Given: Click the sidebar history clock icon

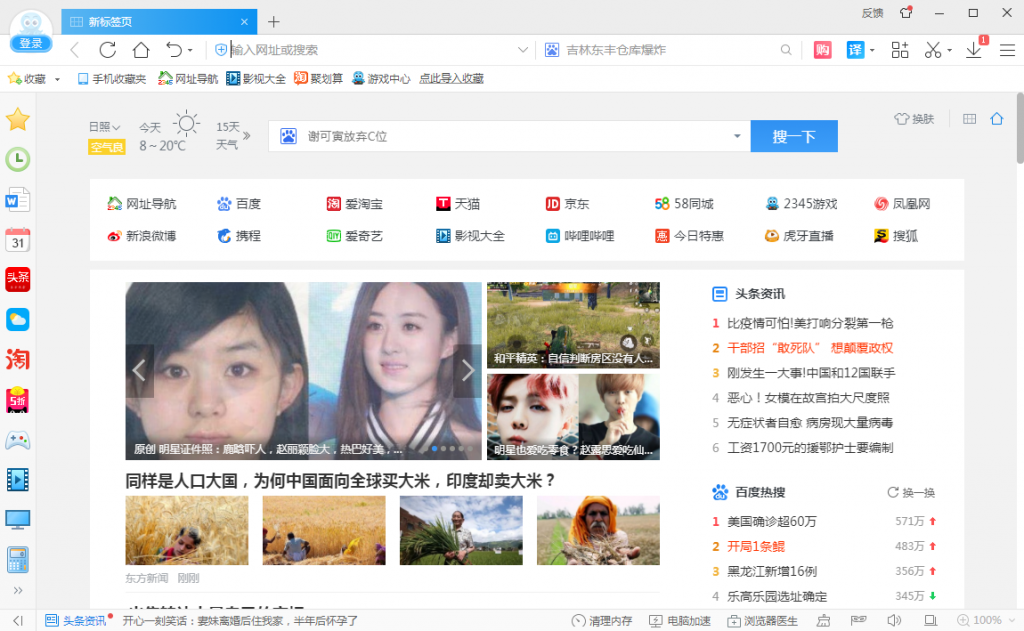Looking at the screenshot, I should pos(18,159).
